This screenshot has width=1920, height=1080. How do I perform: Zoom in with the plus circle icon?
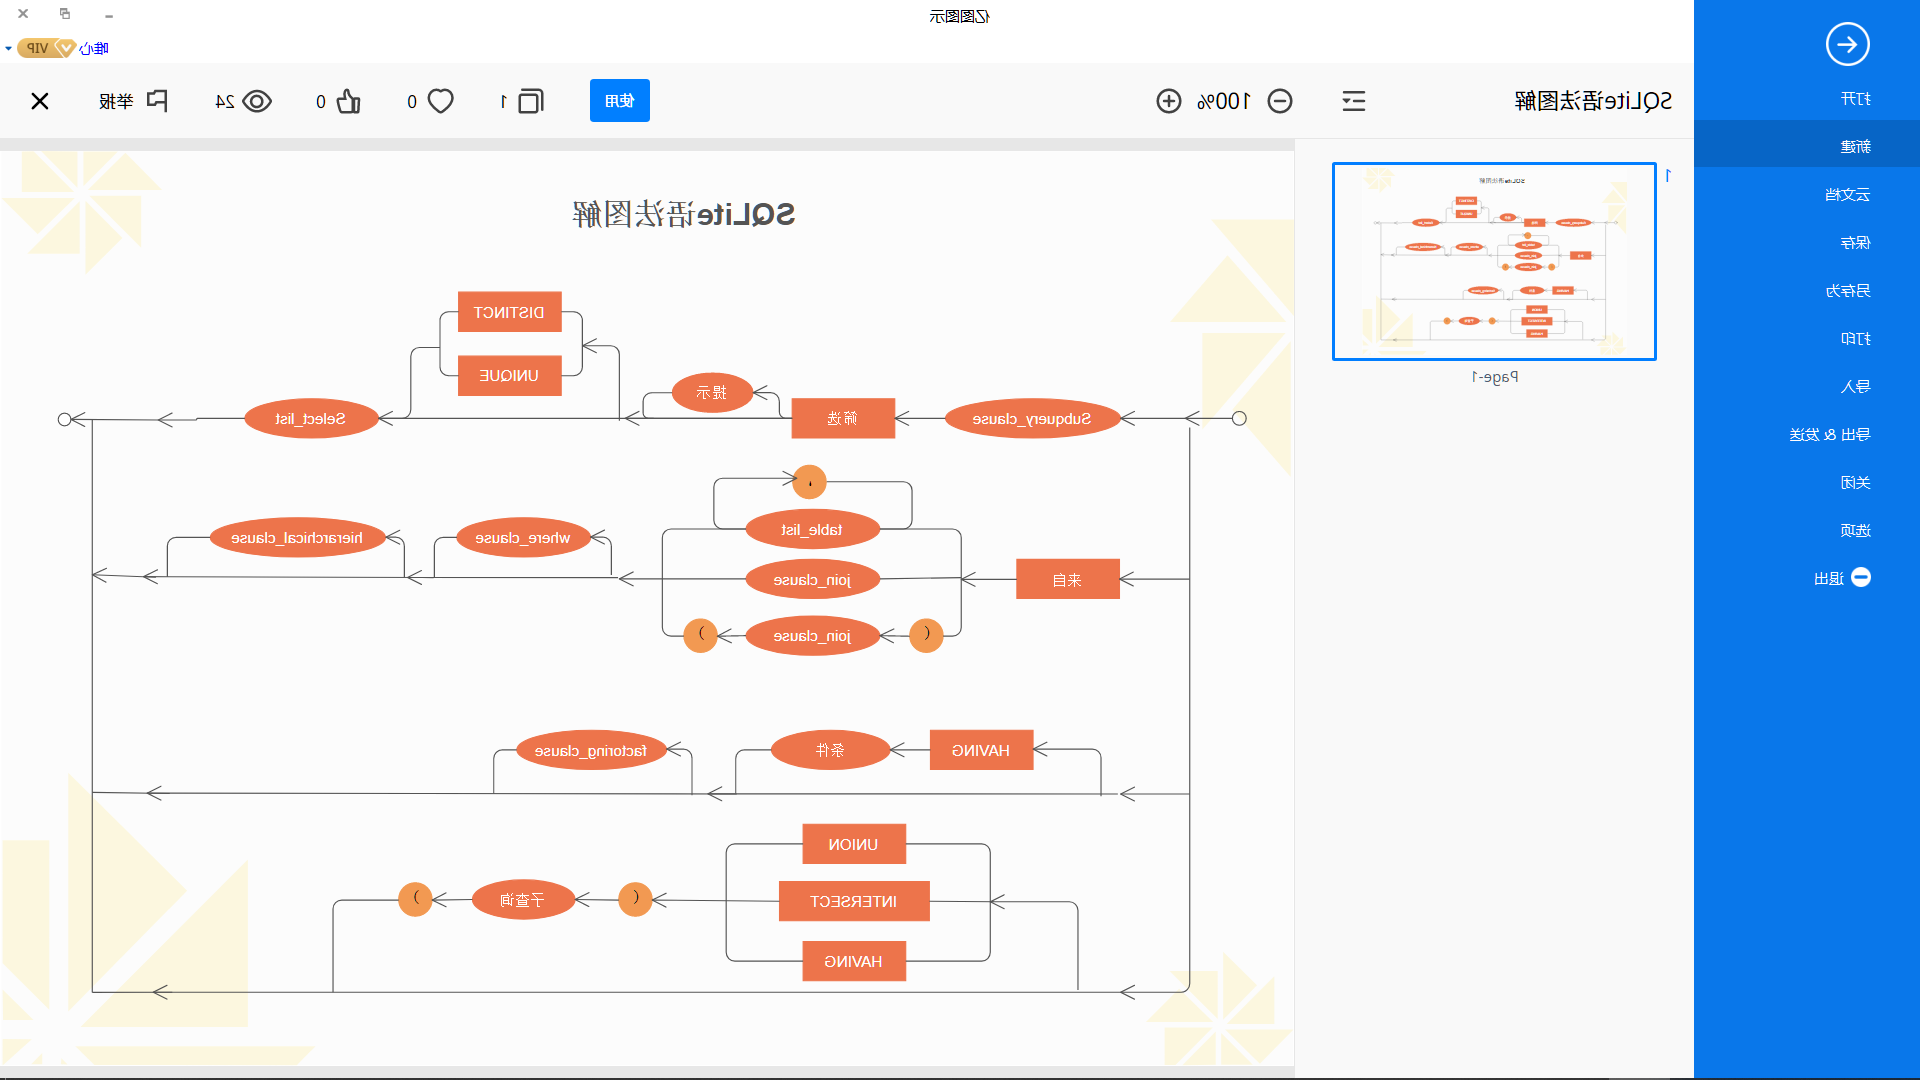(1168, 101)
